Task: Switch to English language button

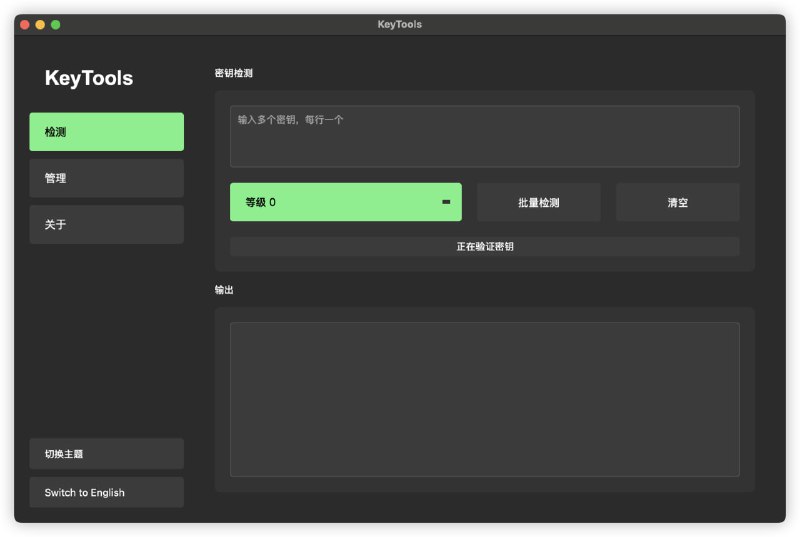Action: pos(107,493)
